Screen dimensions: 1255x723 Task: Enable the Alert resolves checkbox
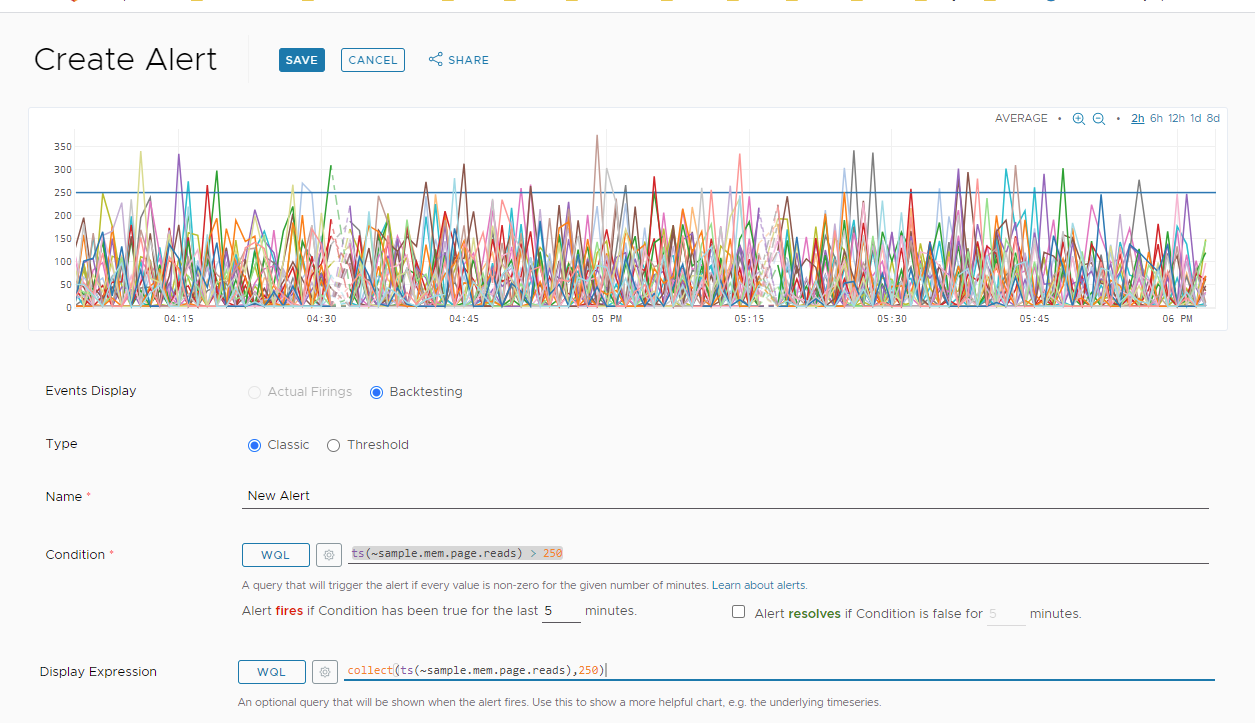(x=738, y=612)
